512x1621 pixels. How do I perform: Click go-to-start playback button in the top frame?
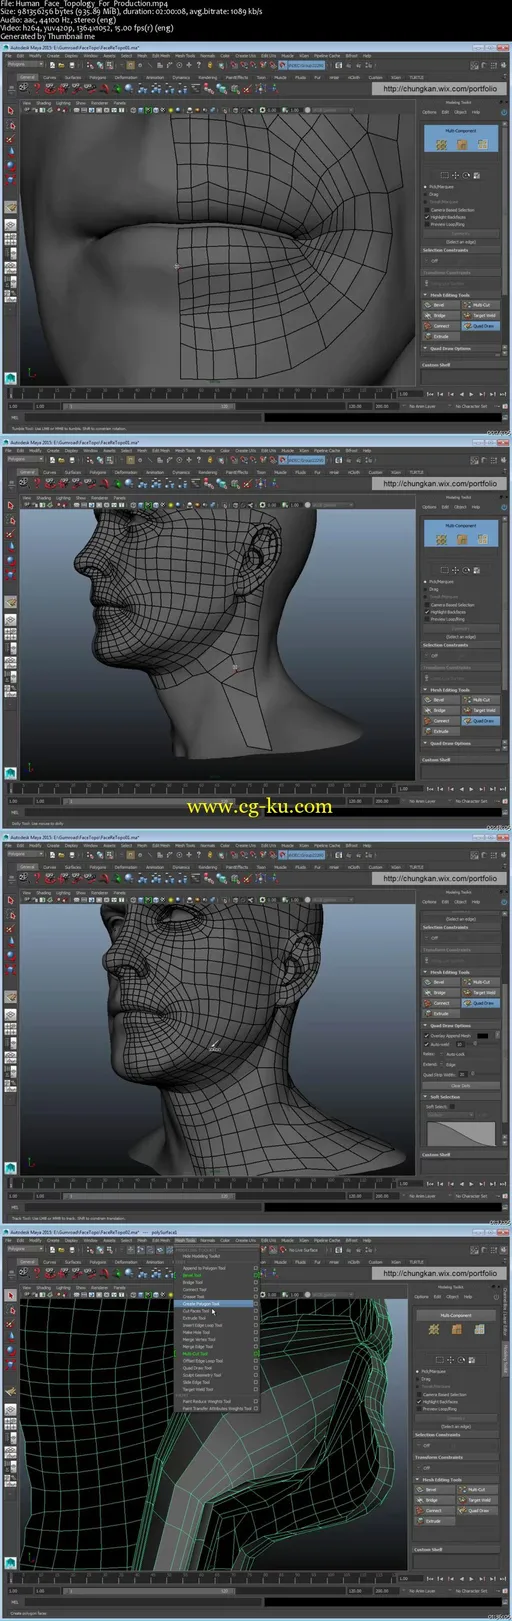430,394
